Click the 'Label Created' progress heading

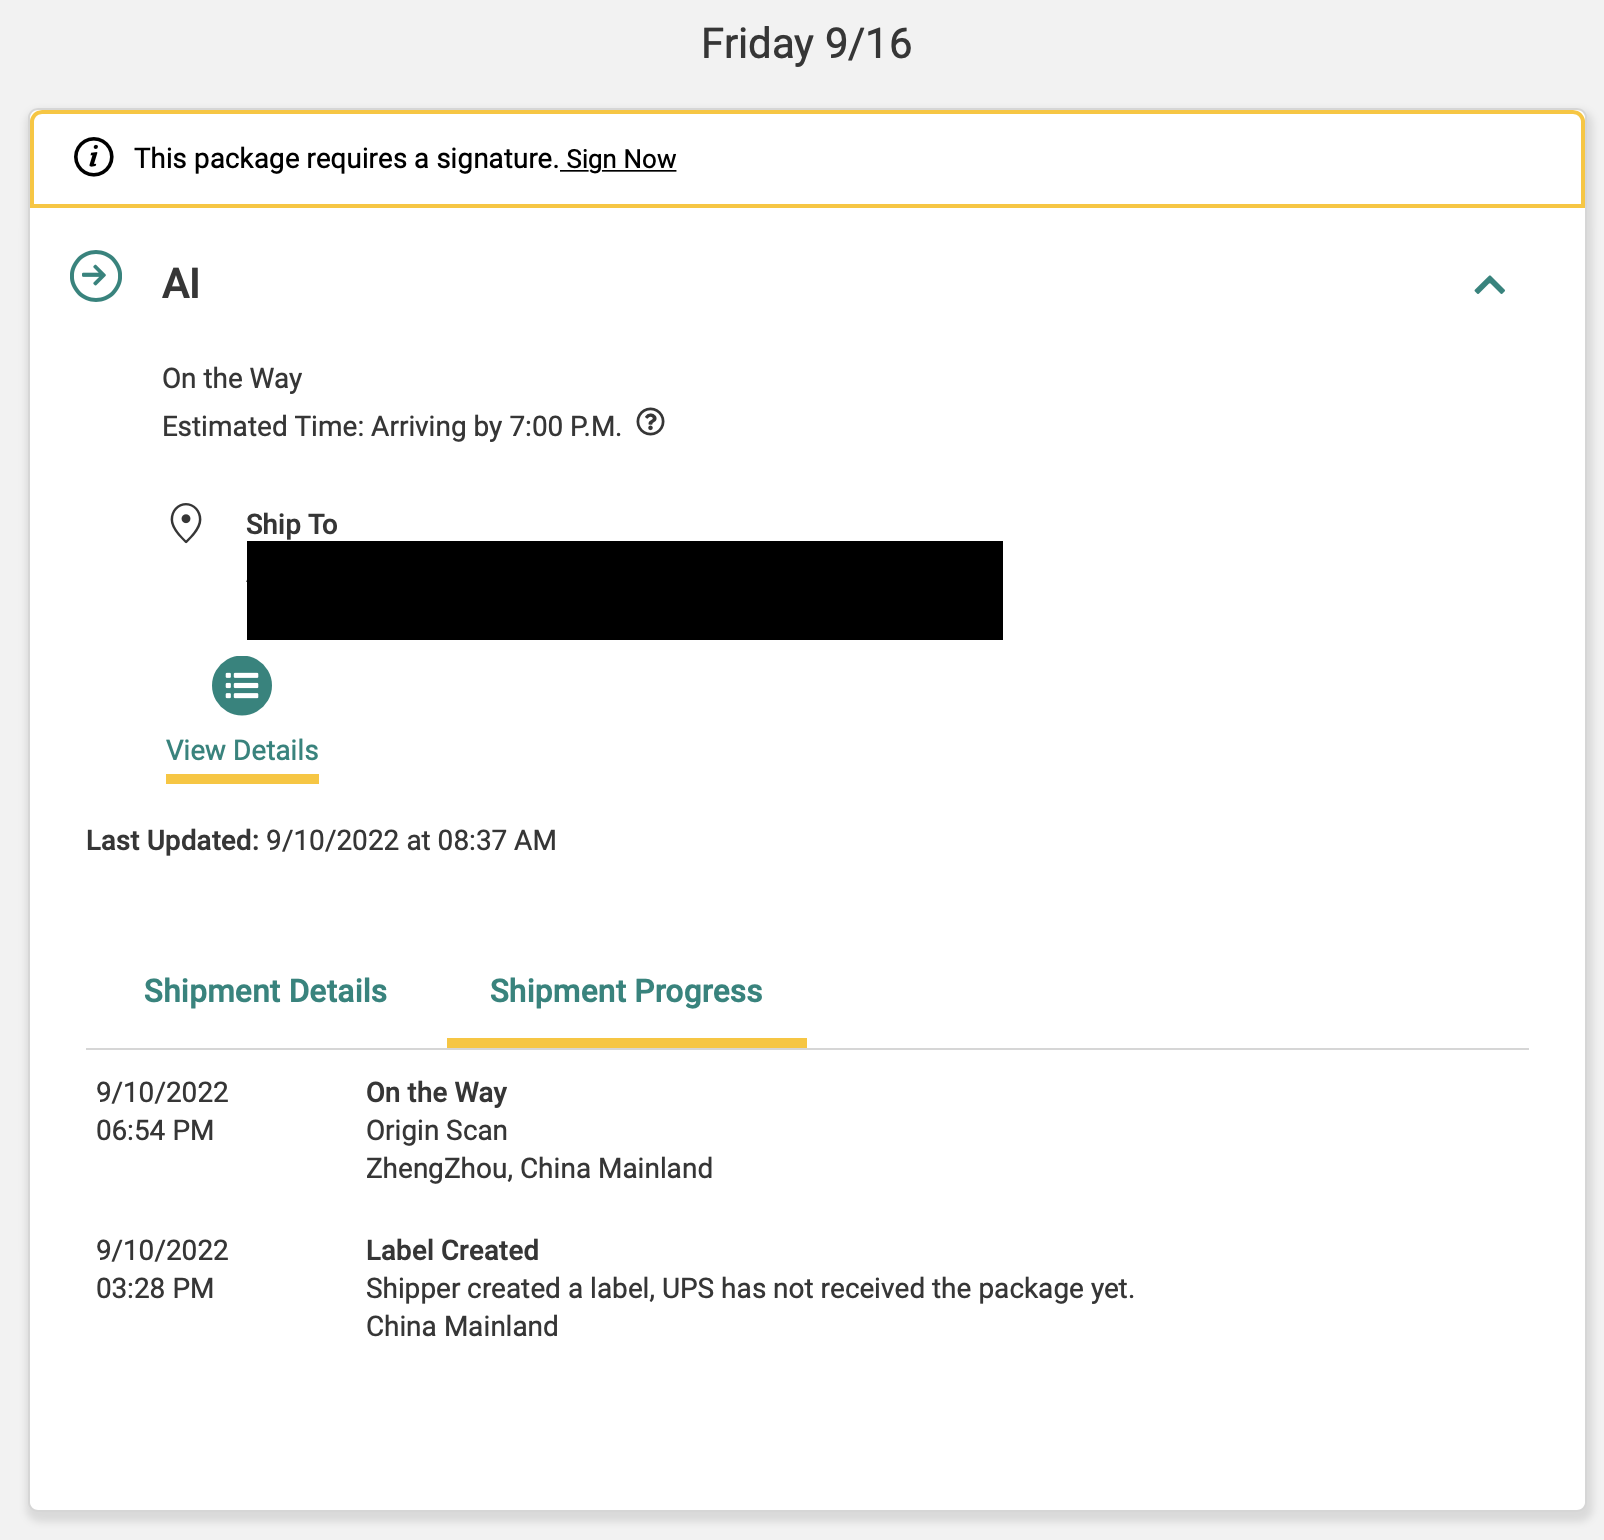tap(453, 1251)
